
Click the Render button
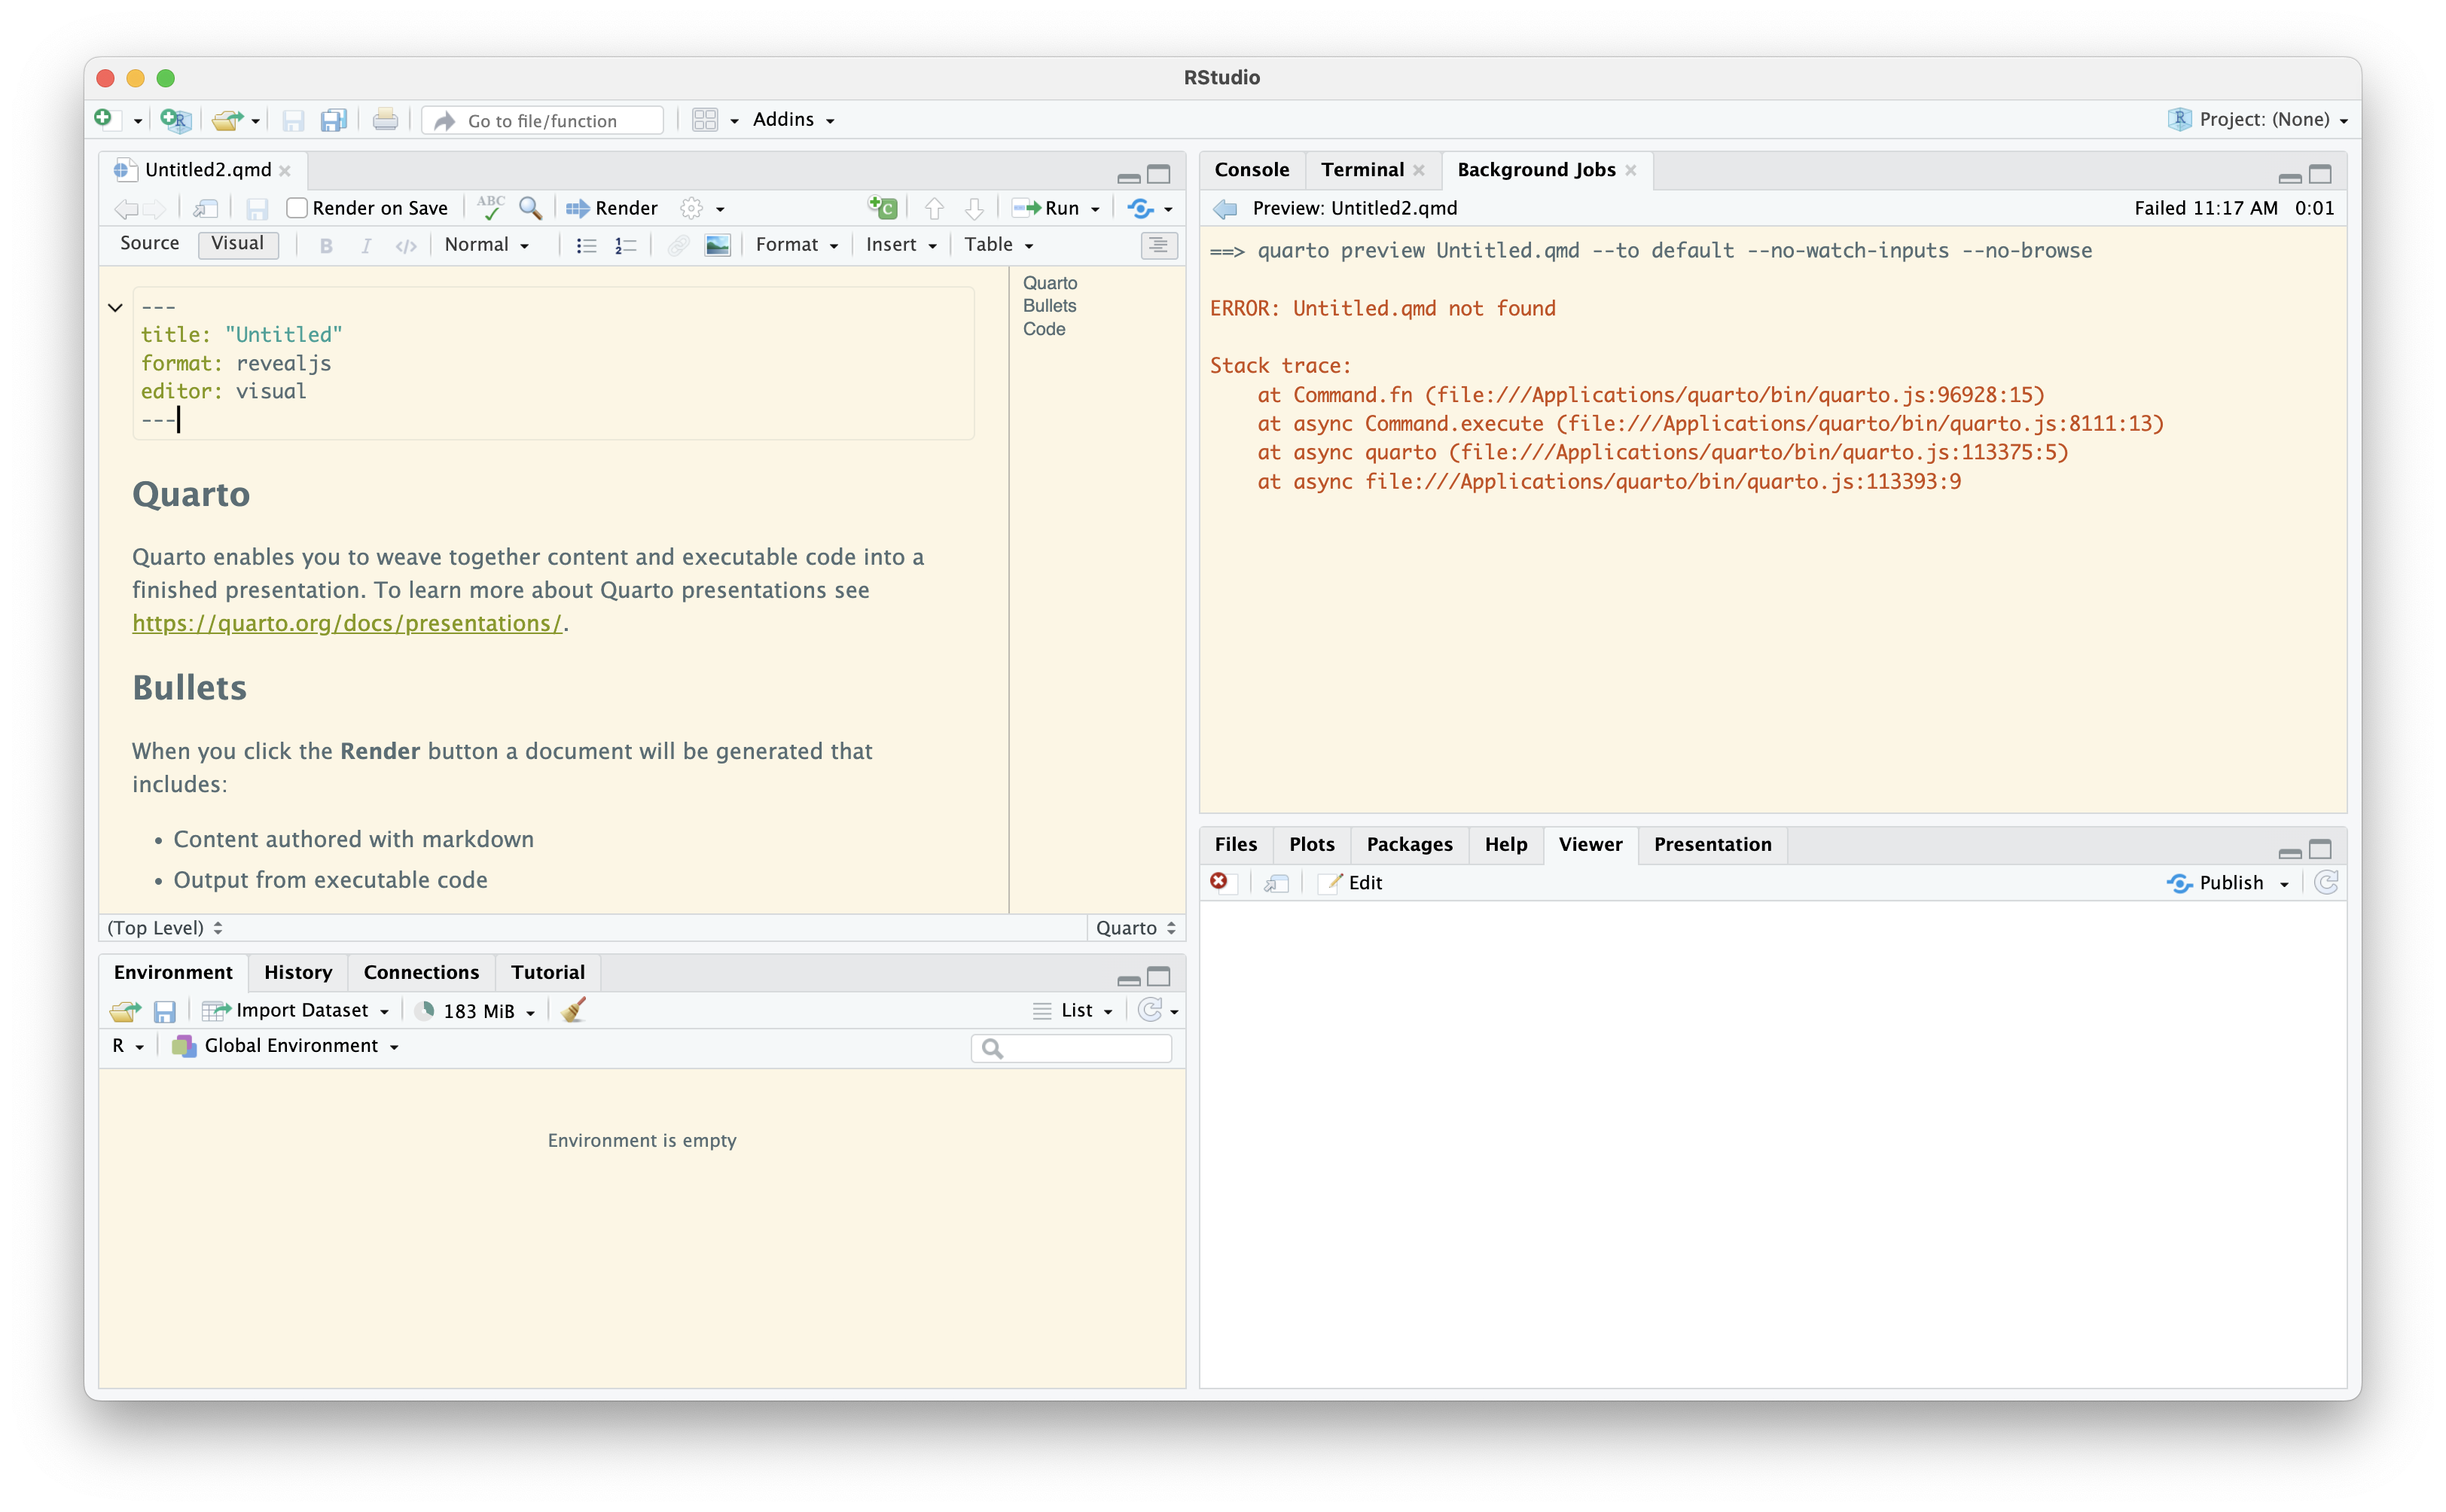611,208
